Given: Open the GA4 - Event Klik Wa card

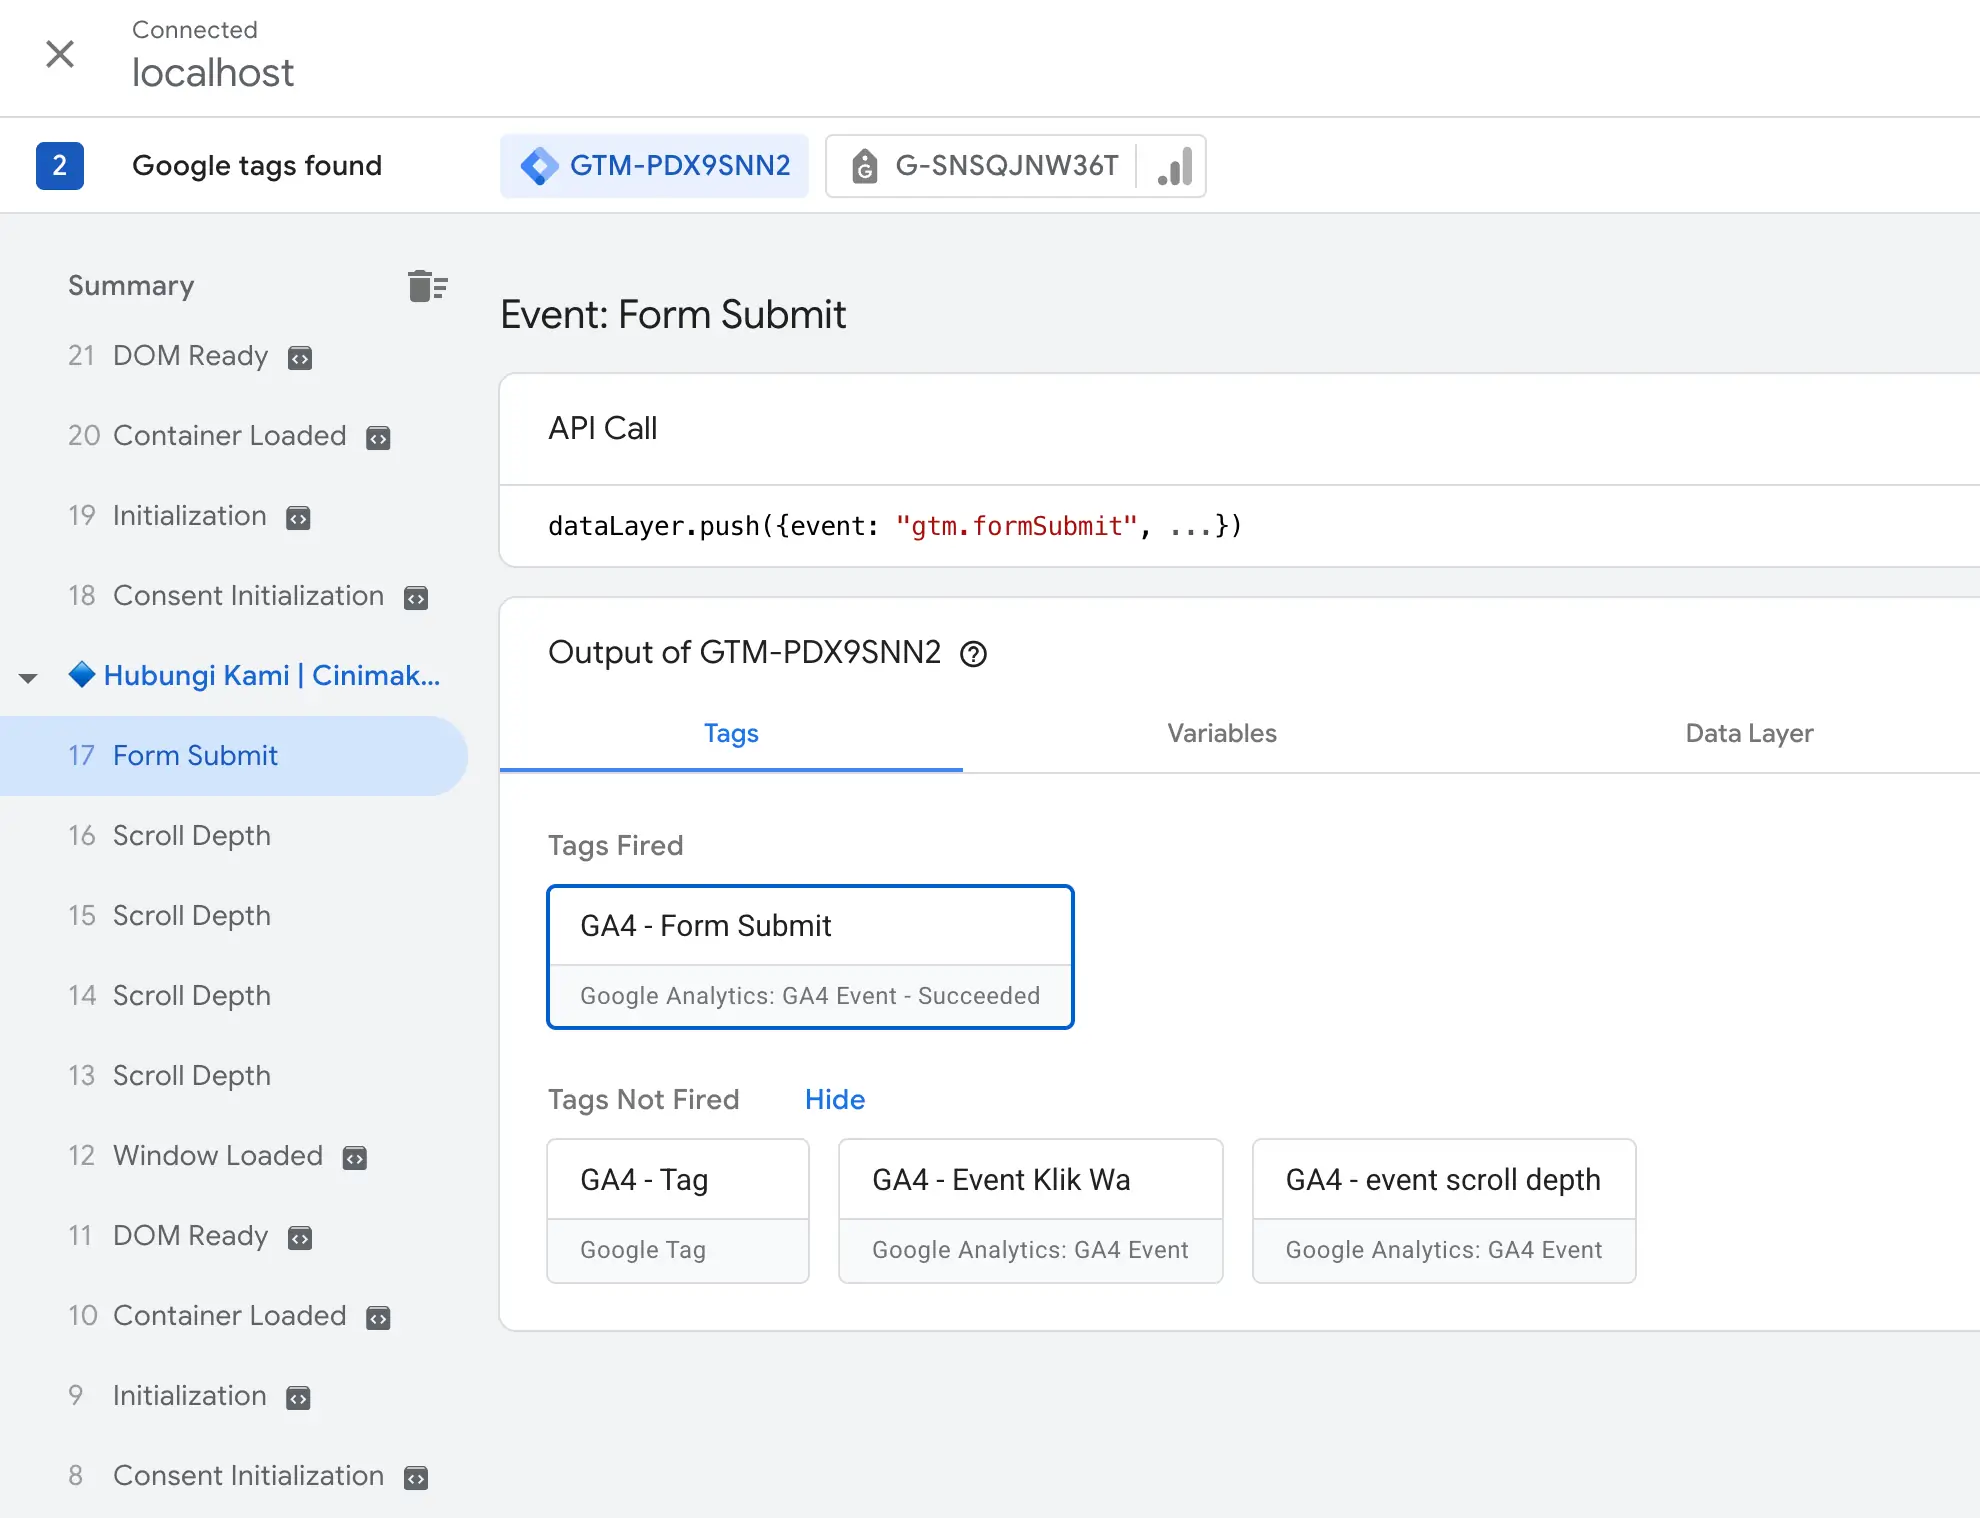Looking at the screenshot, I should click(x=1031, y=1211).
